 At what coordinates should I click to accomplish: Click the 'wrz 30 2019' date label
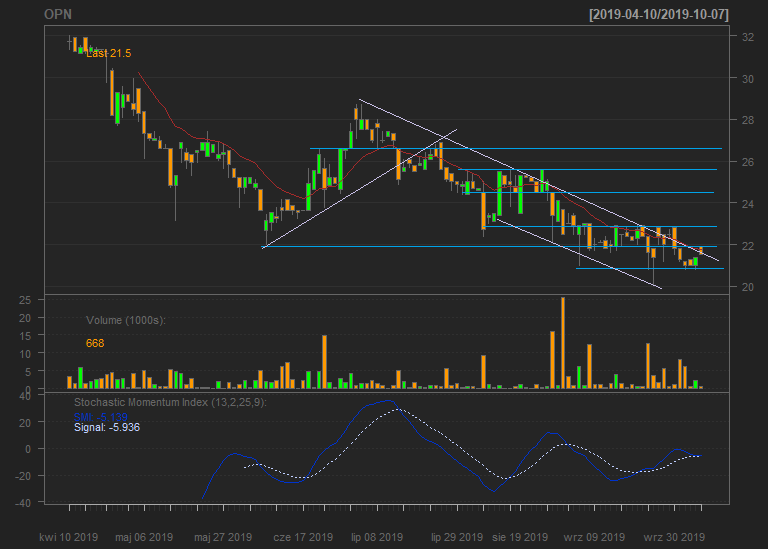(674, 537)
